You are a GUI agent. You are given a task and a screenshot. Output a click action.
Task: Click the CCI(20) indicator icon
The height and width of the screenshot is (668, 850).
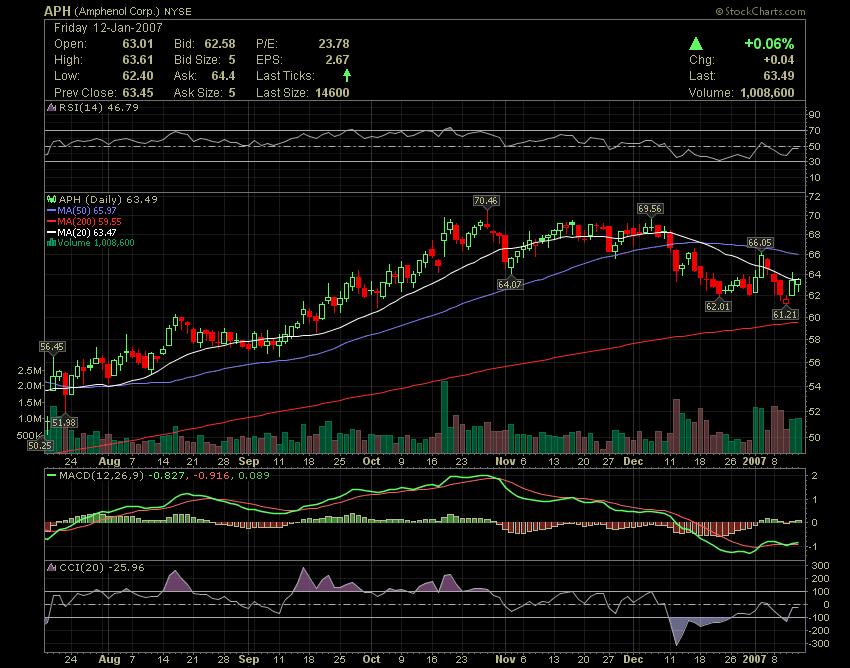click(x=52, y=568)
